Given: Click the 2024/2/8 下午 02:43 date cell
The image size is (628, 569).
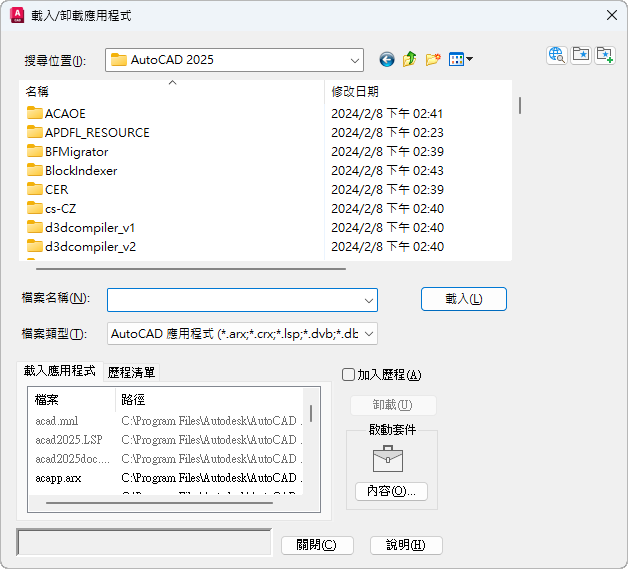Looking at the screenshot, I should pyautogui.click(x=387, y=171).
